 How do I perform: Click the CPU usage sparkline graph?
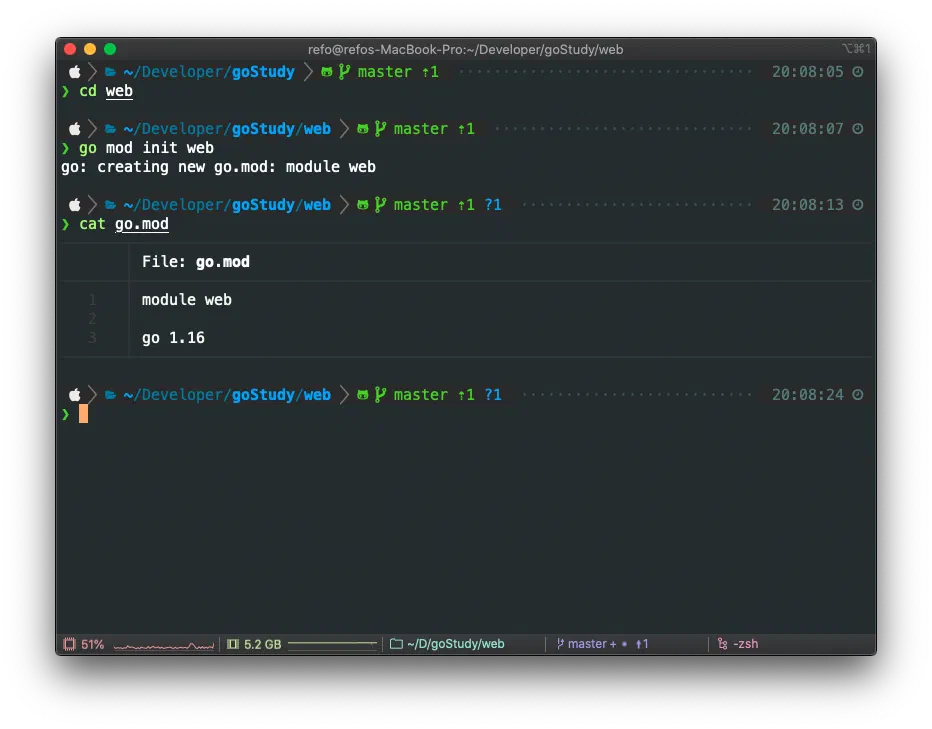163,645
